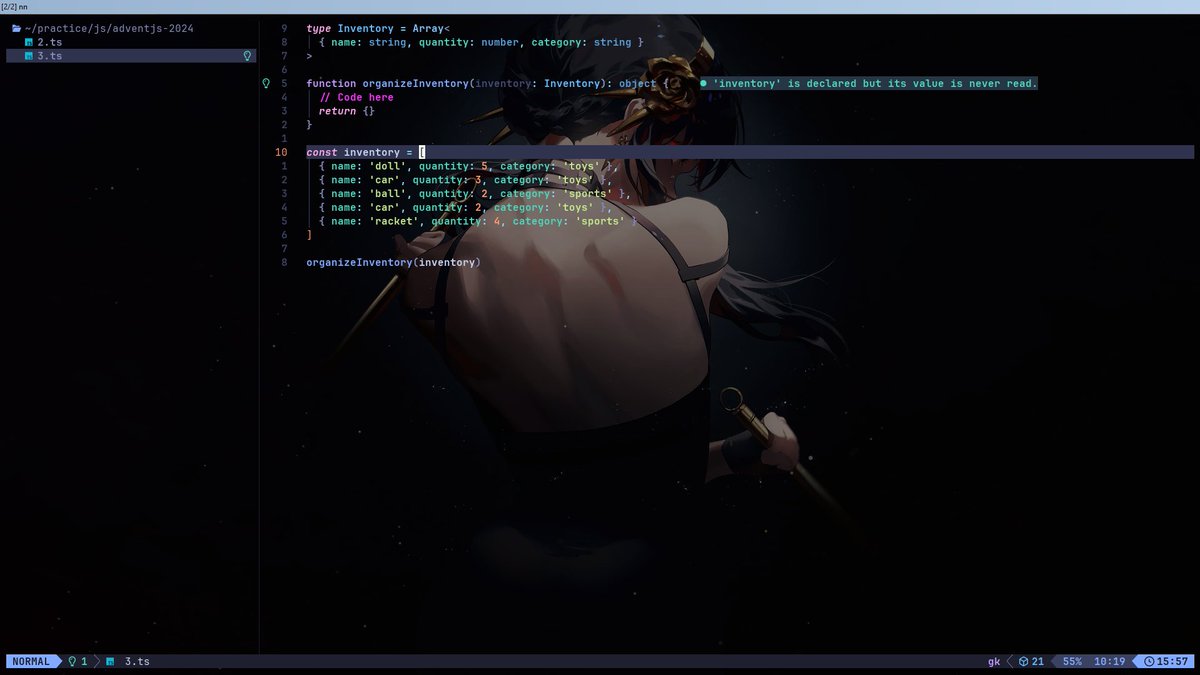Click the 'gk' key indicator in status bar

tap(994, 661)
